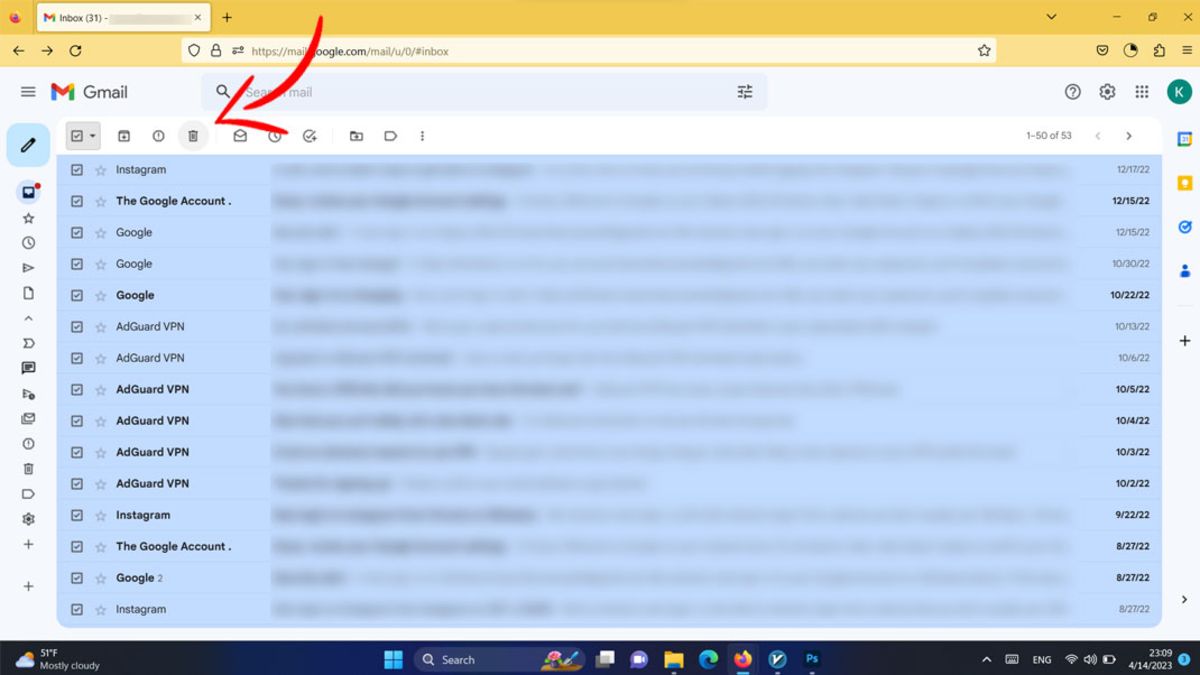
Task: Toggle the select-all checkbox in toolbar
Action: 77,136
